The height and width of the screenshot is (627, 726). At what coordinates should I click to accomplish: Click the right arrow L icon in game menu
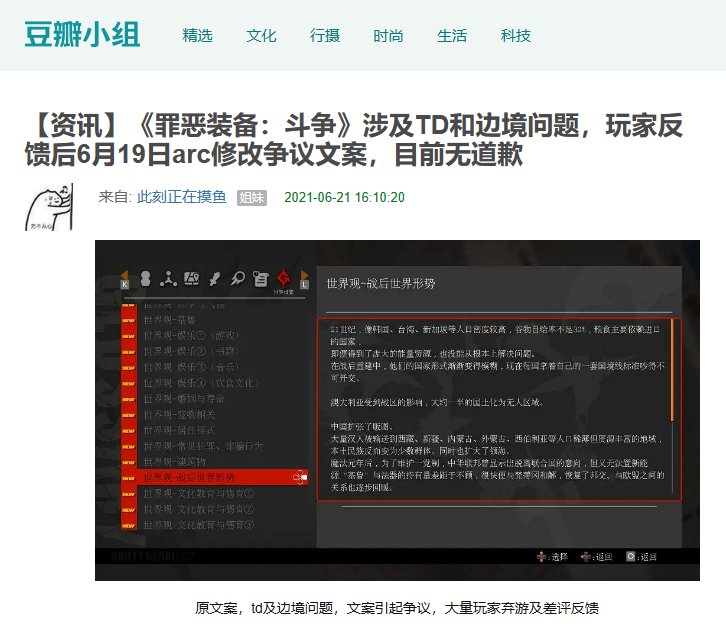(x=304, y=279)
